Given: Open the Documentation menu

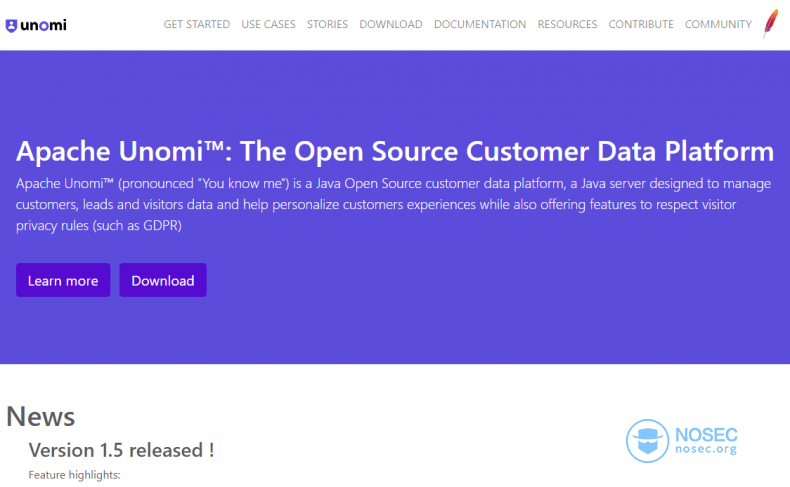Looking at the screenshot, I should pyautogui.click(x=480, y=24).
